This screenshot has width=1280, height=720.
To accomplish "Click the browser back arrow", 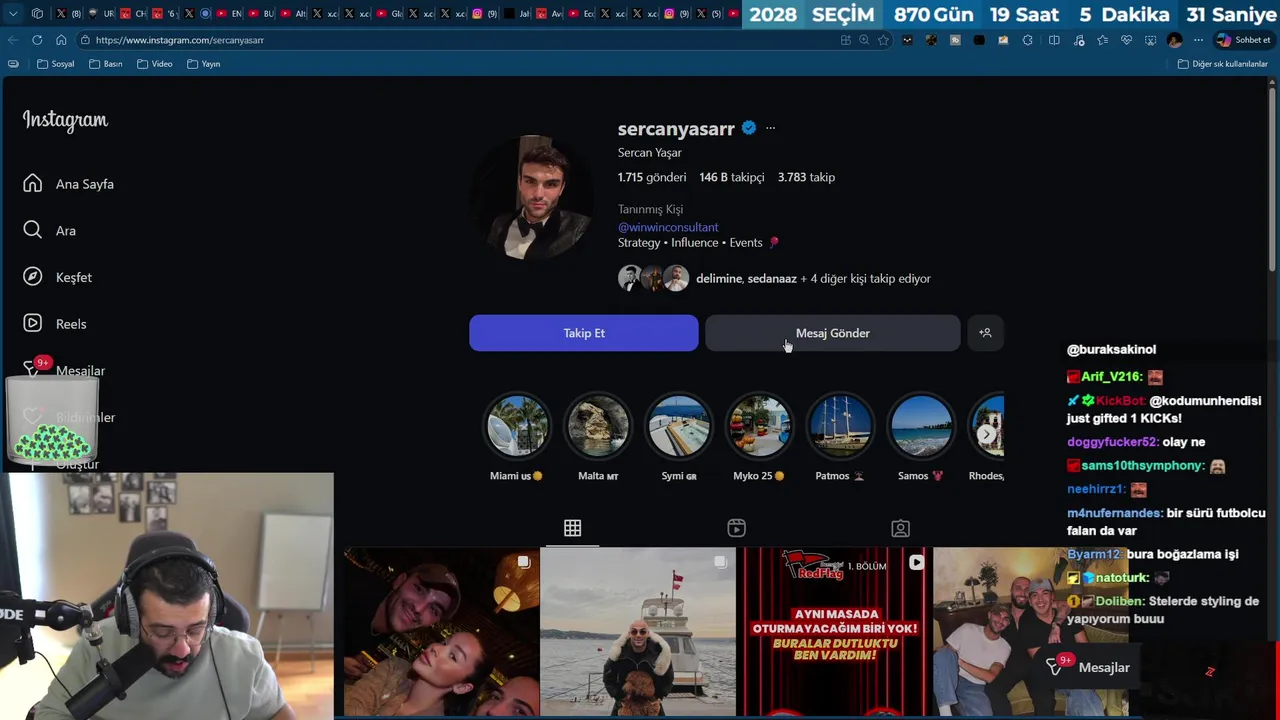I will click(x=13, y=40).
